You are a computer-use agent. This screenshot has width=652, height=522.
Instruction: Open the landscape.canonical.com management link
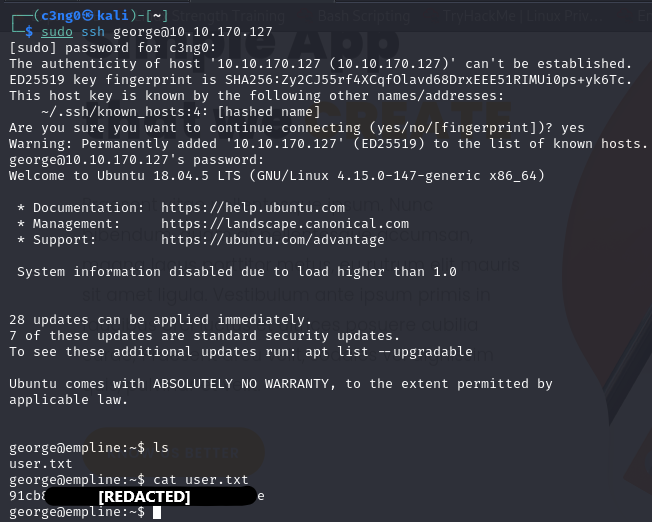click(284, 224)
